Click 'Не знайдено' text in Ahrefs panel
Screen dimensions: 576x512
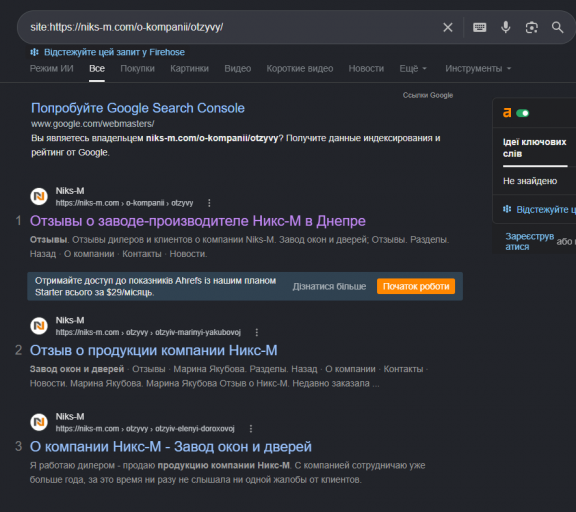click(x=530, y=181)
